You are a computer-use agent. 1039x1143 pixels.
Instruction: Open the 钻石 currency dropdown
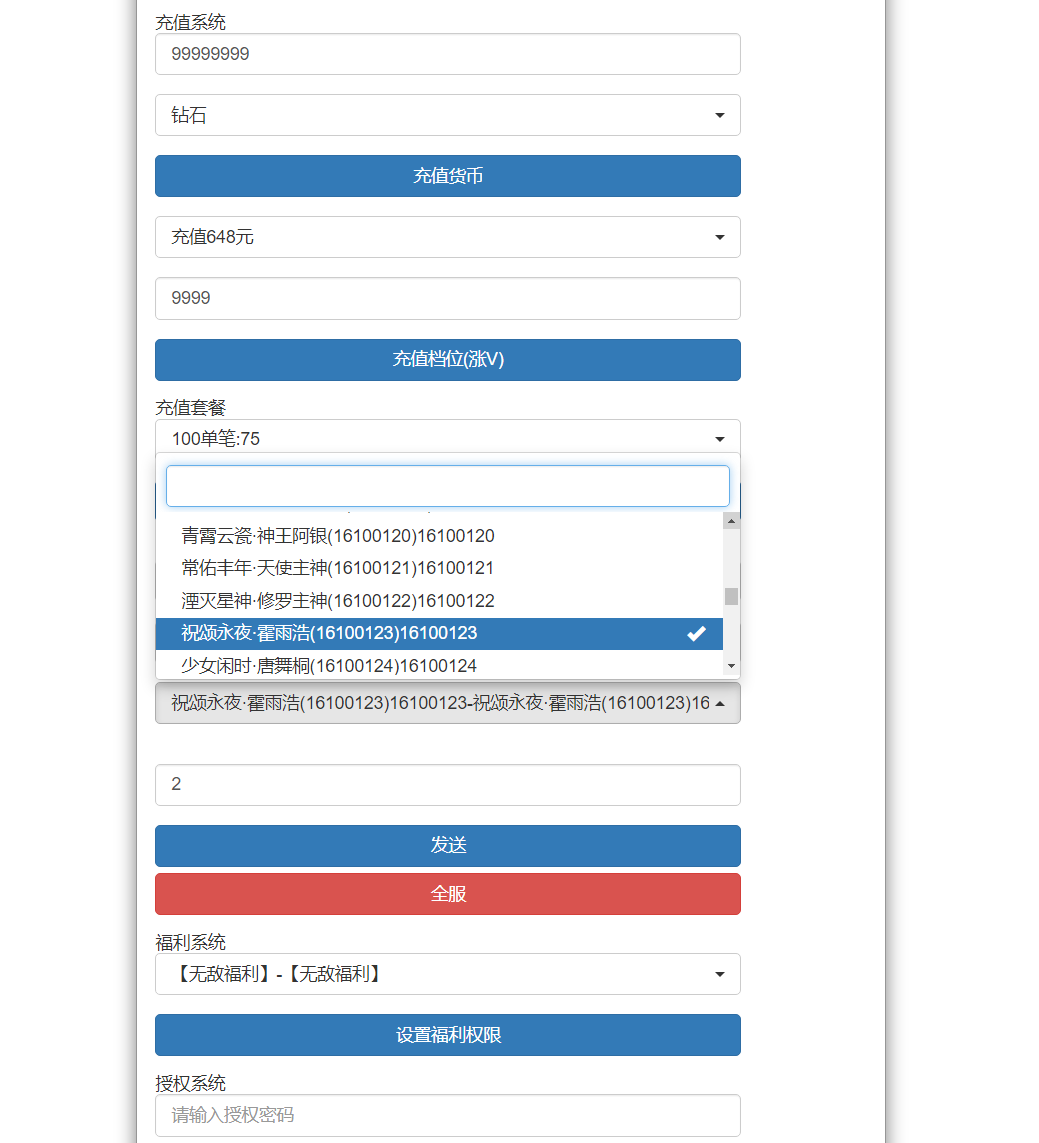447,115
